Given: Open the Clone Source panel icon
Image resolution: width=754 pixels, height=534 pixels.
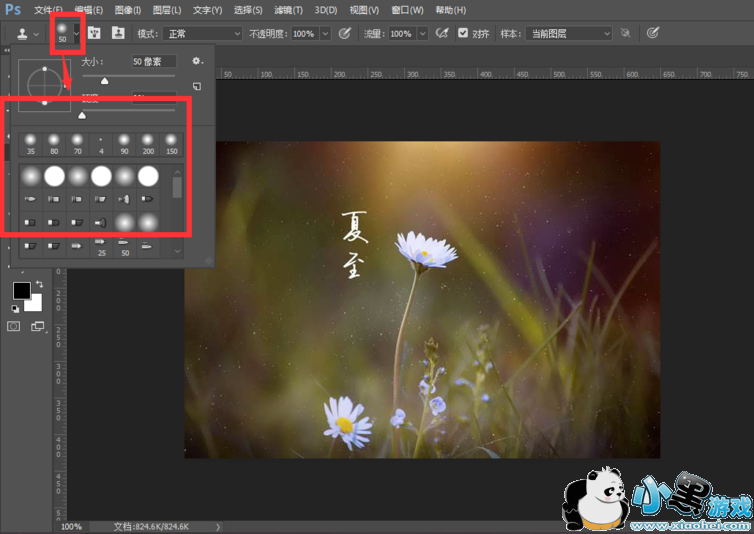Looking at the screenshot, I should tap(119, 33).
